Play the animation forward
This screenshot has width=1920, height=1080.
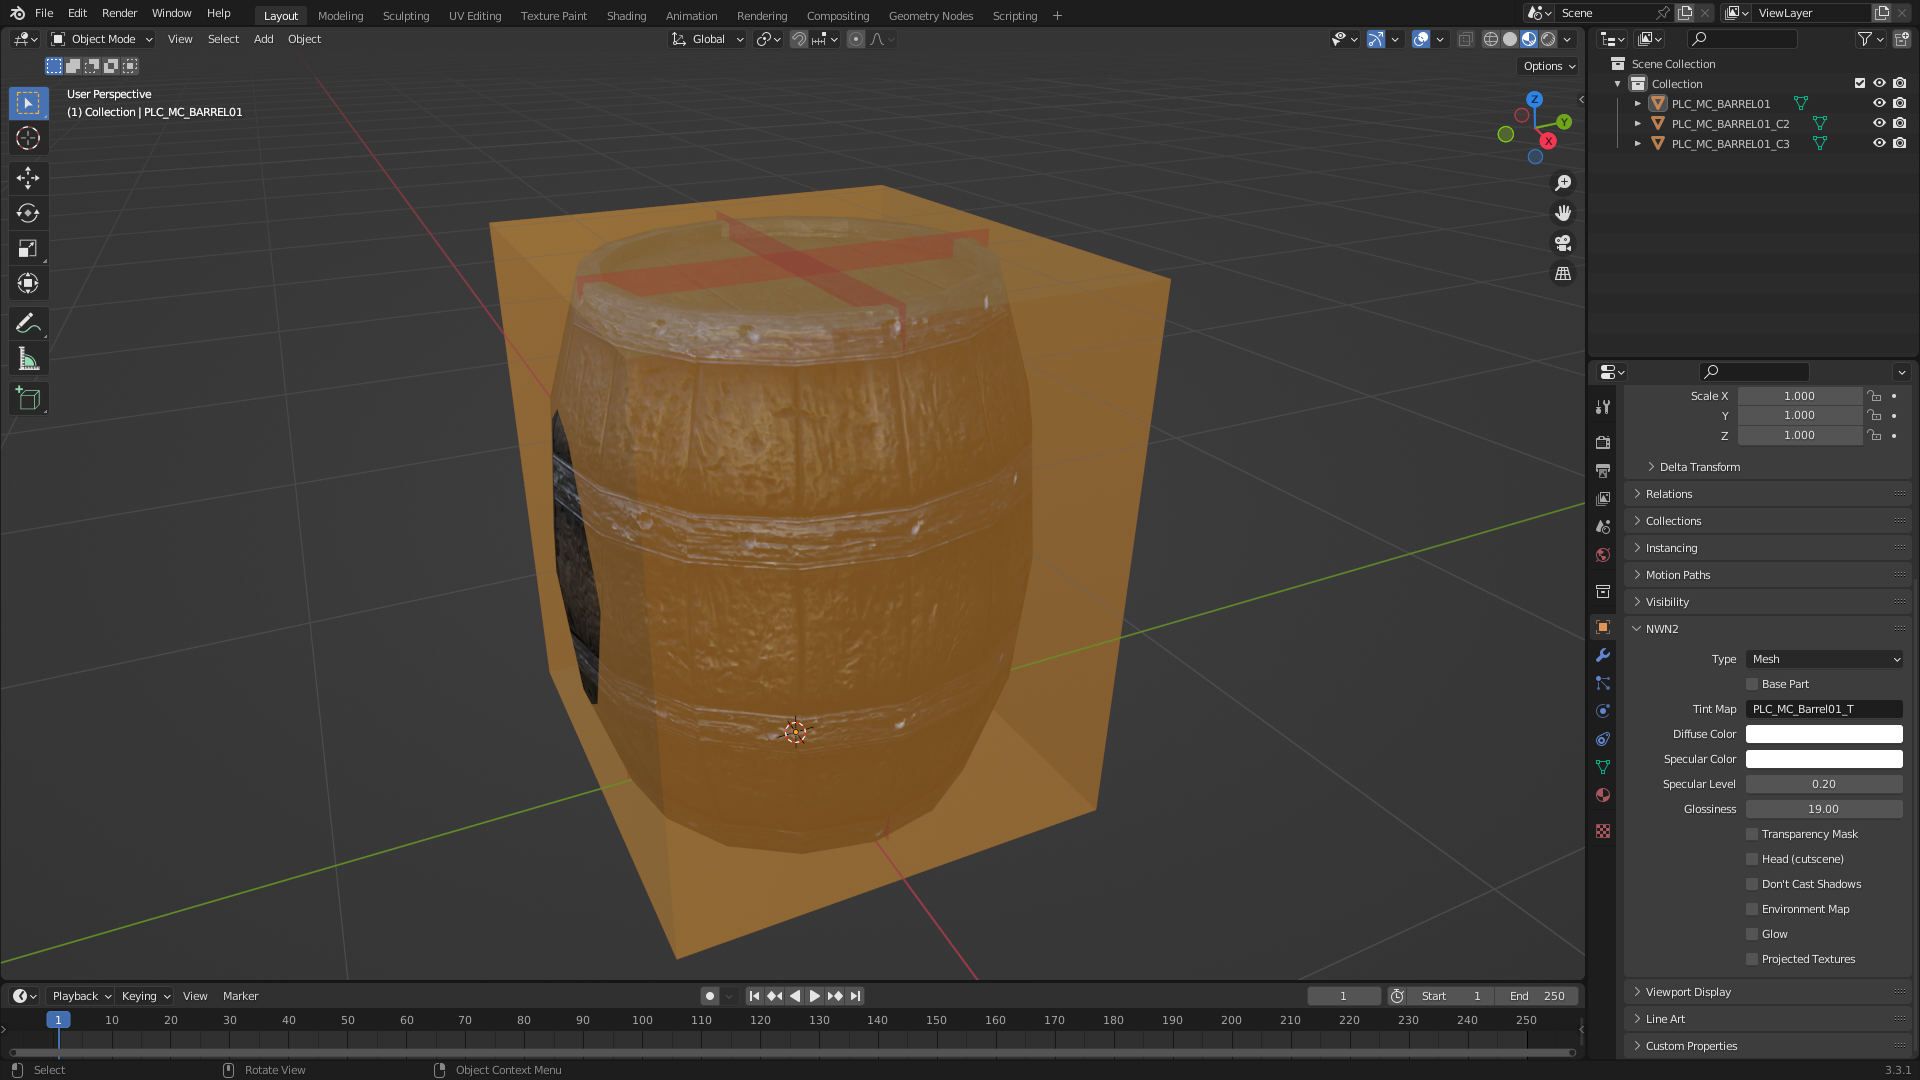point(814,996)
